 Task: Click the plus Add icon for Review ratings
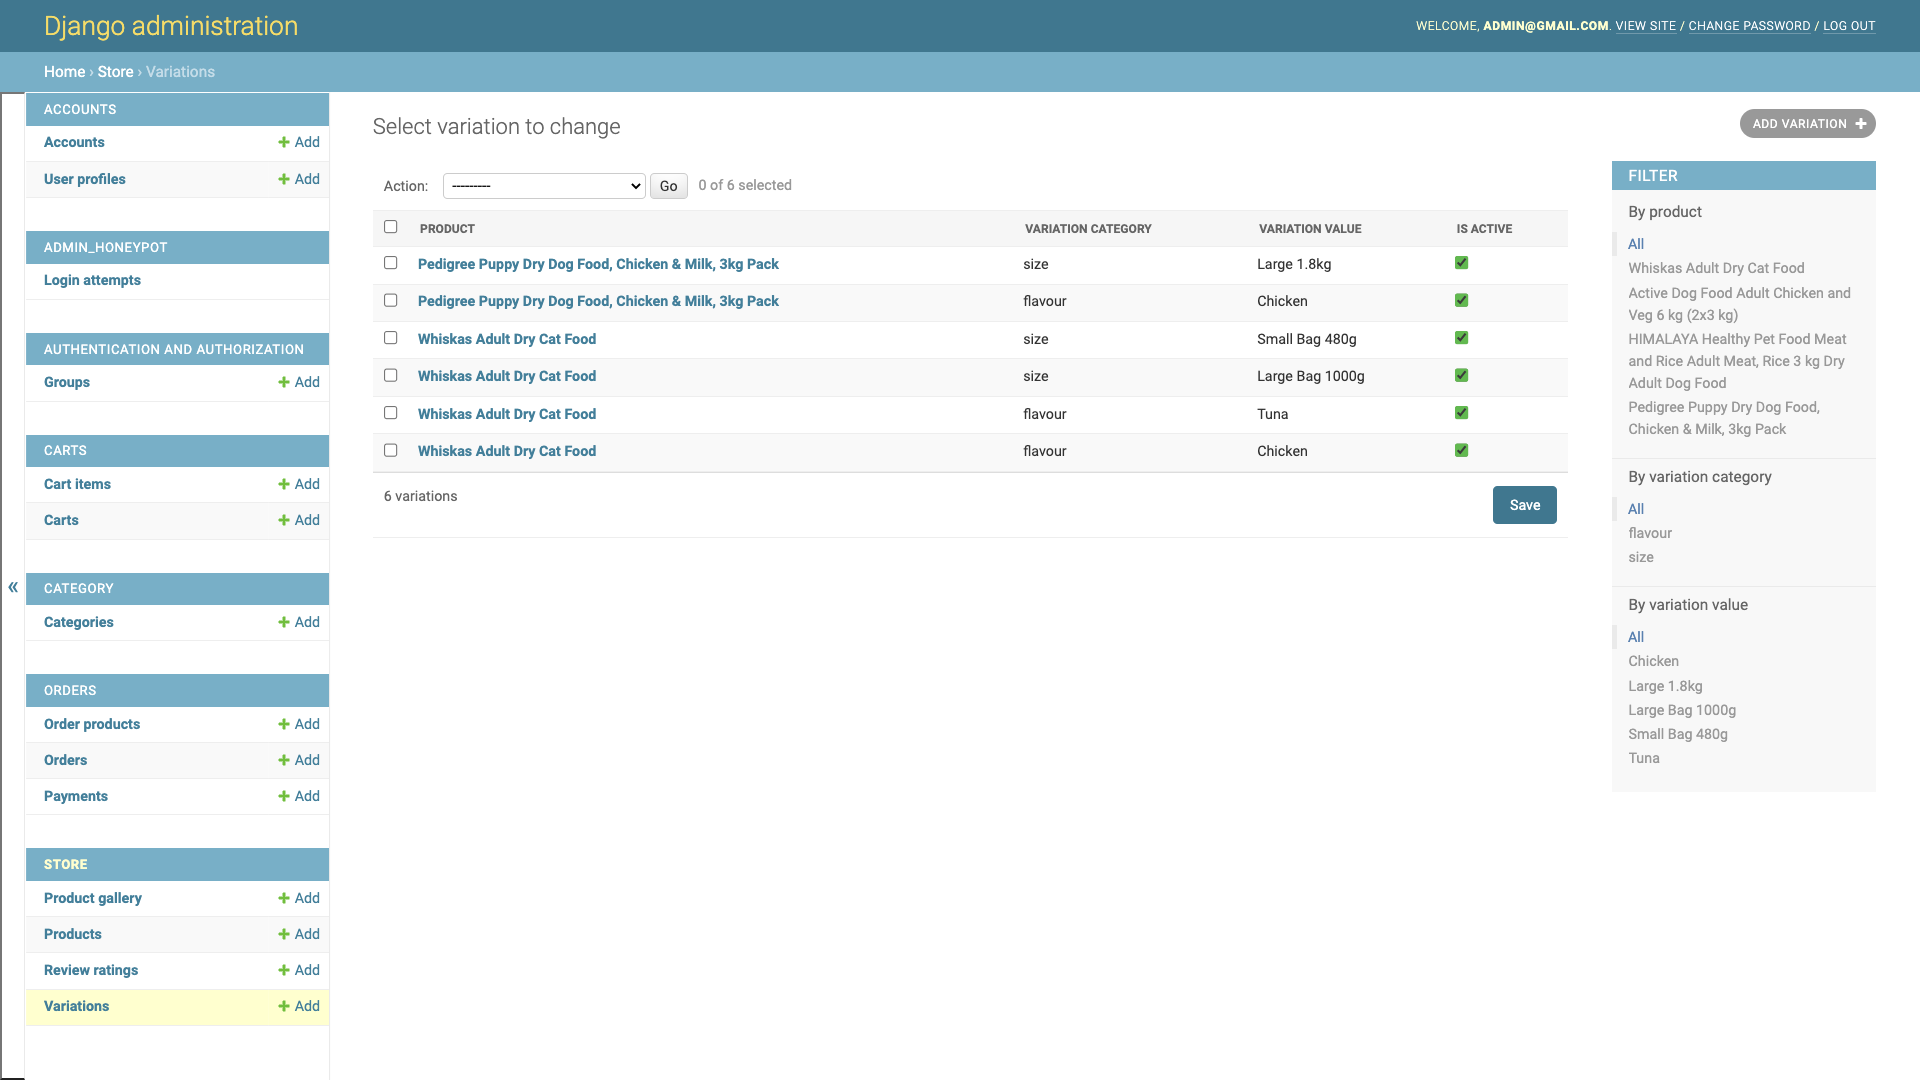tap(299, 971)
